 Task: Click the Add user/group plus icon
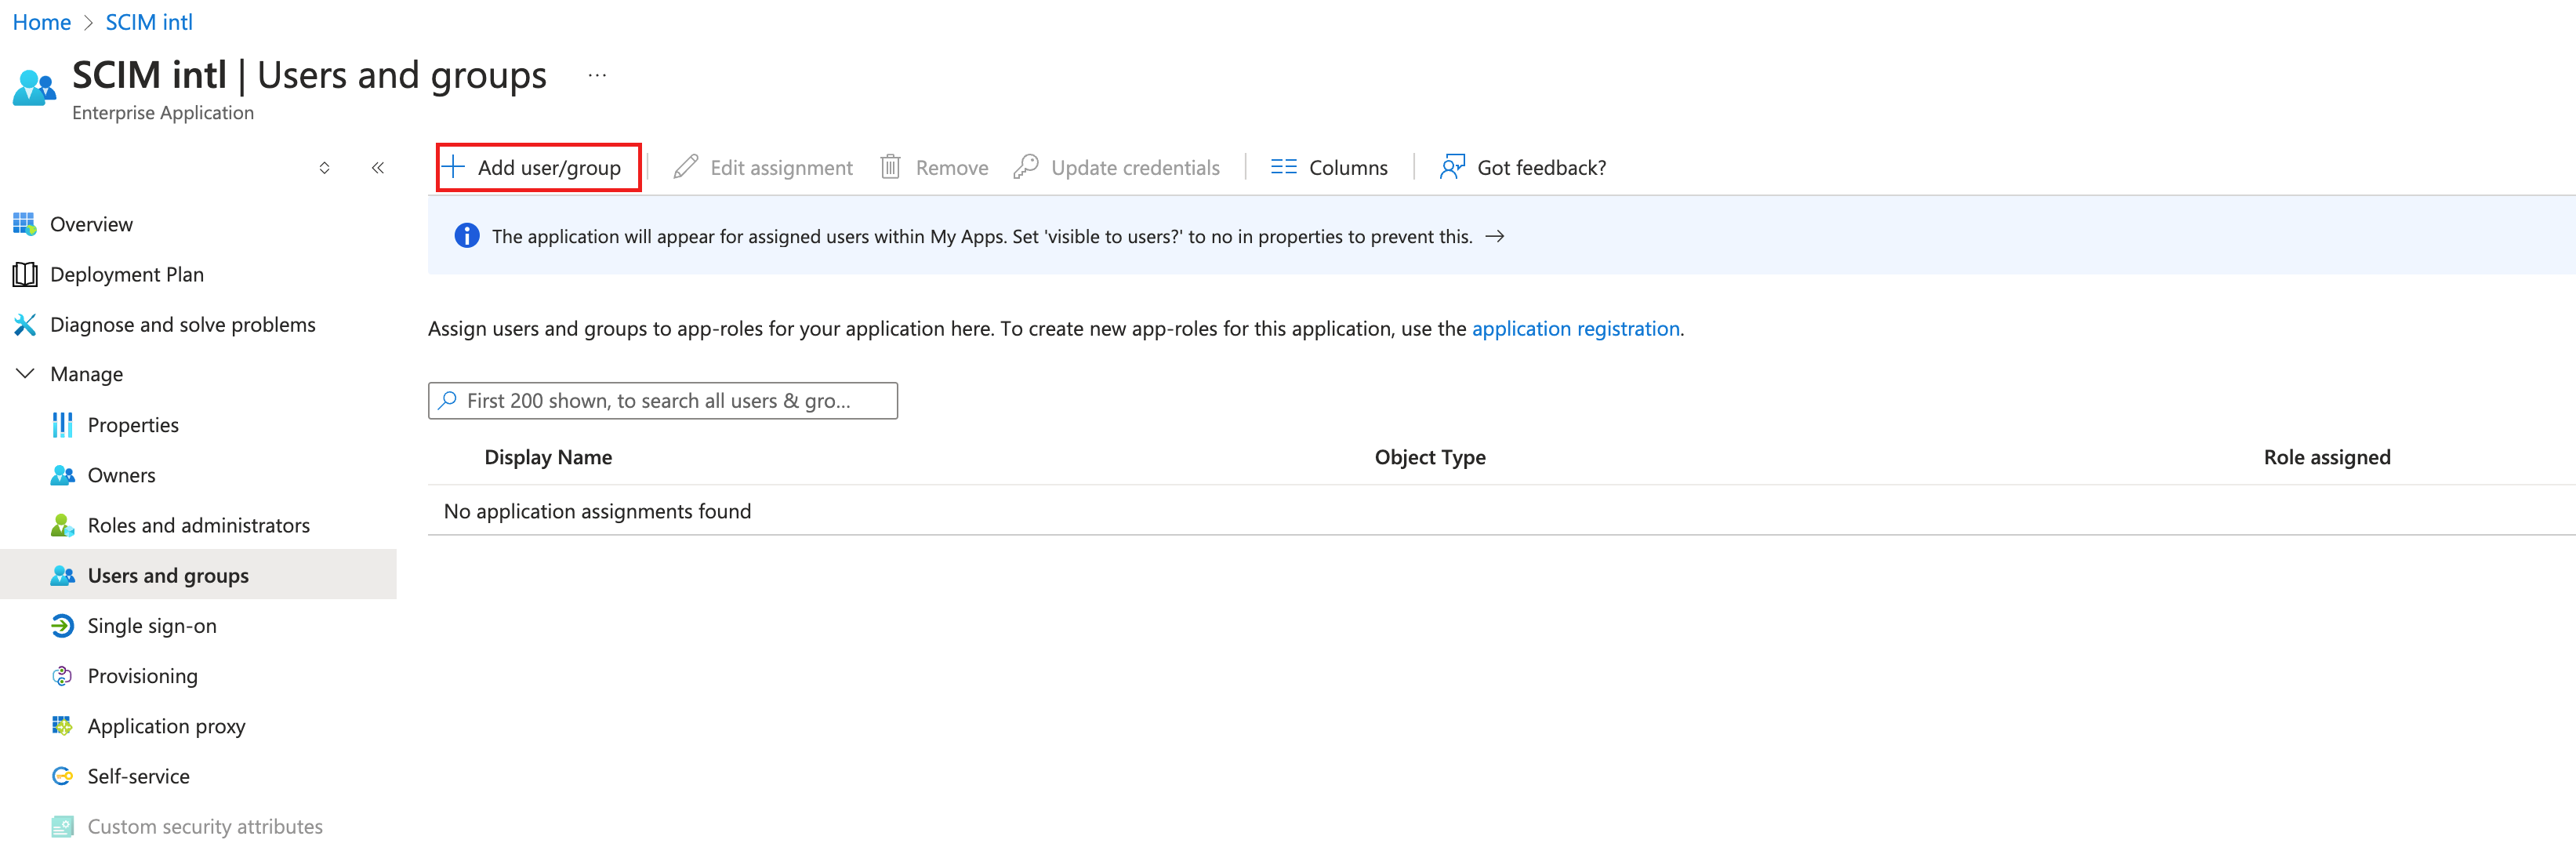coord(453,167)
